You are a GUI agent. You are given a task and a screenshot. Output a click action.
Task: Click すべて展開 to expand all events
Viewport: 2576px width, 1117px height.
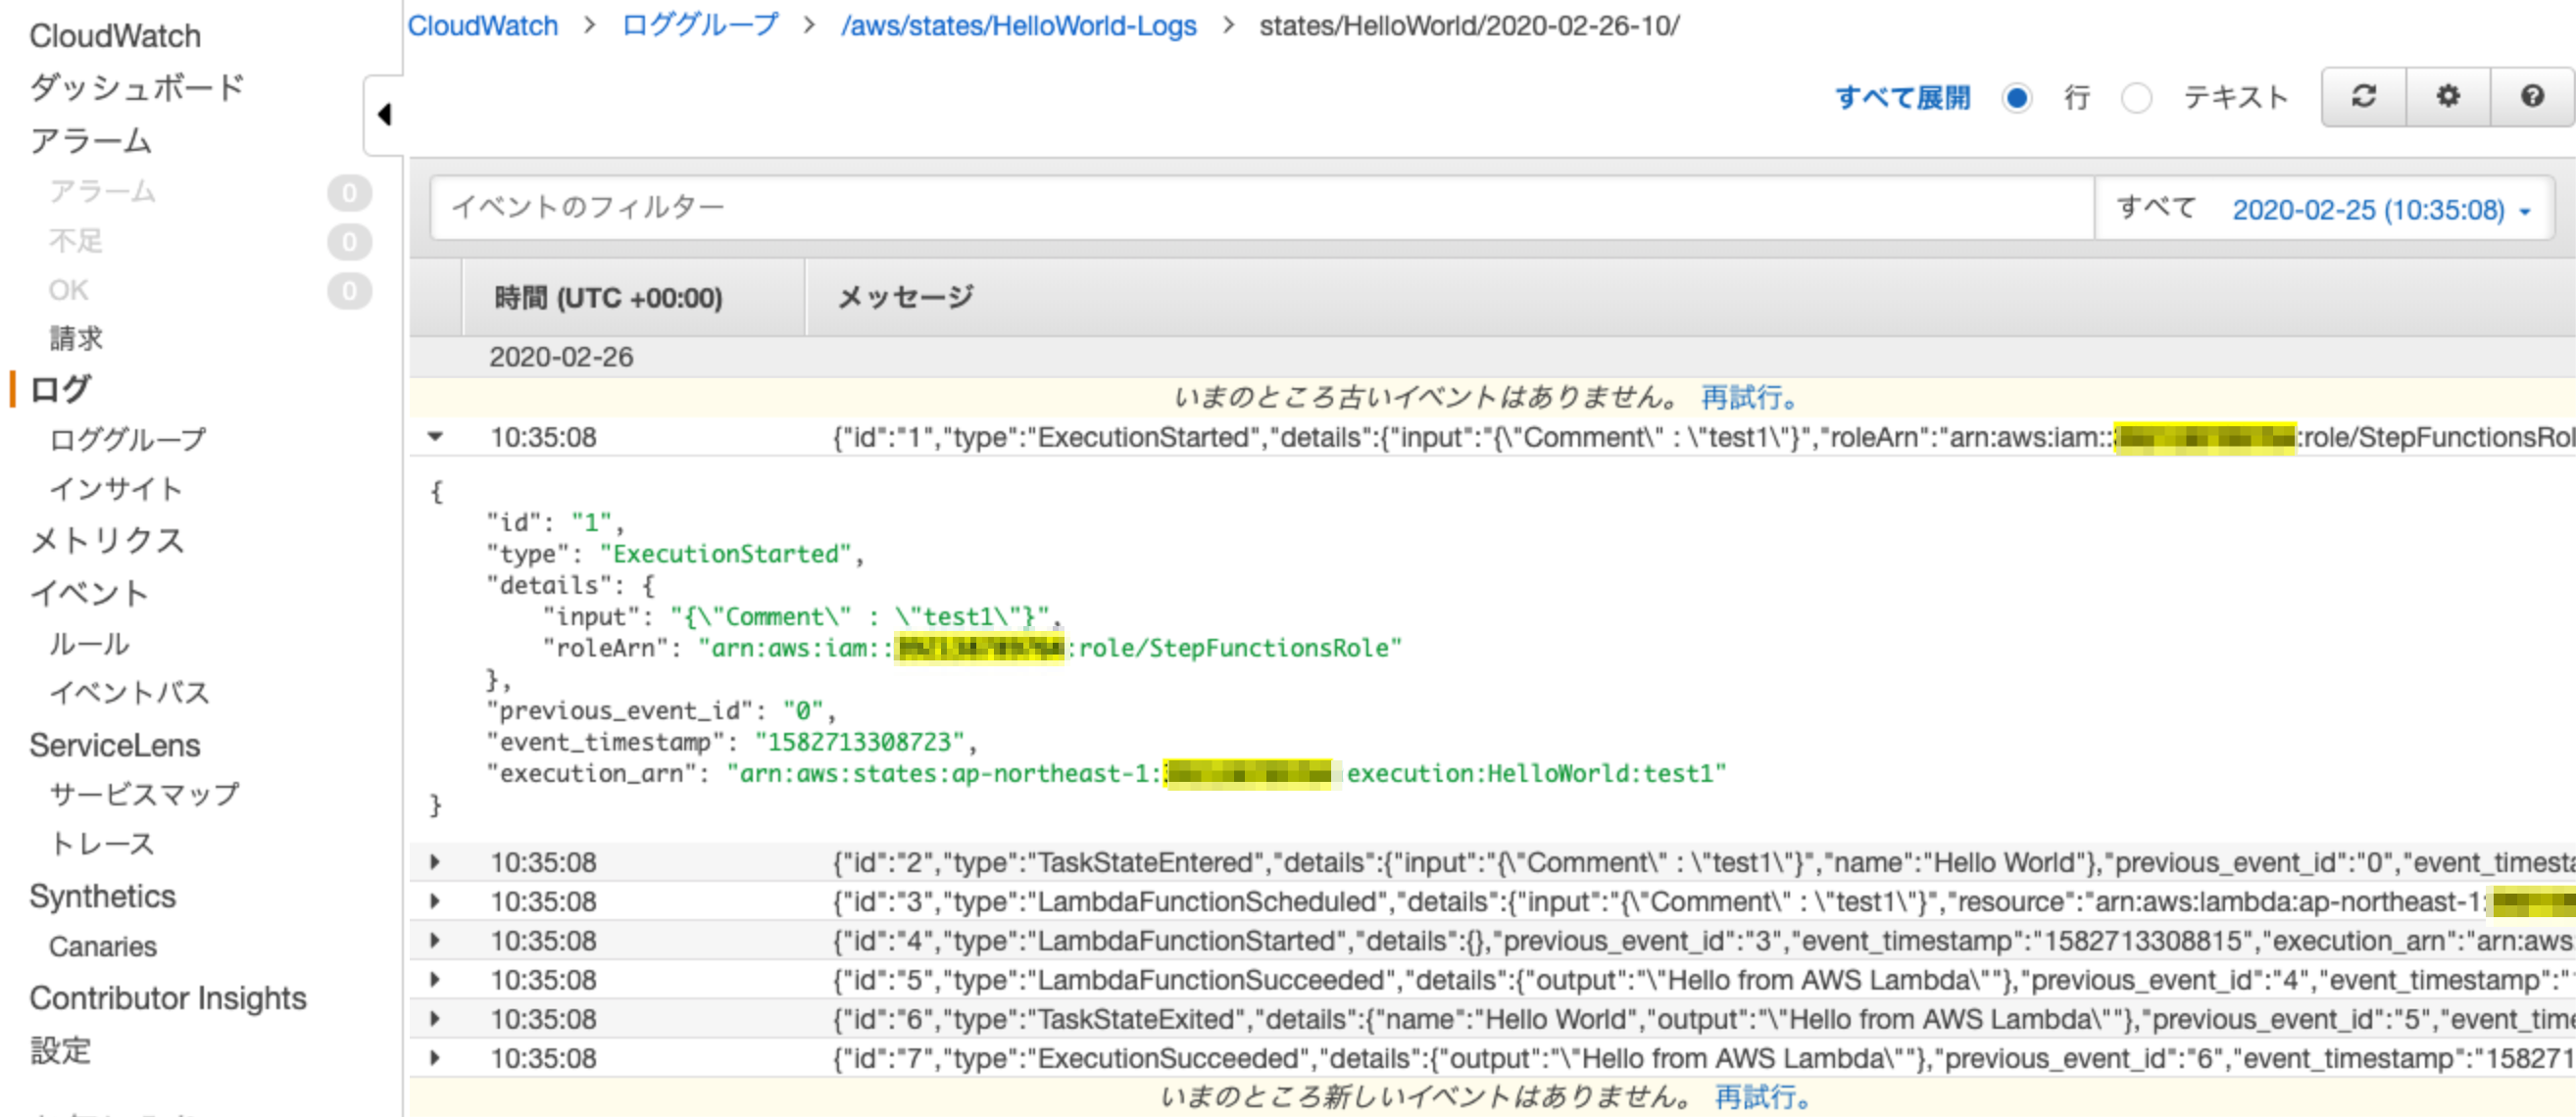click(x=1903, y=96)
